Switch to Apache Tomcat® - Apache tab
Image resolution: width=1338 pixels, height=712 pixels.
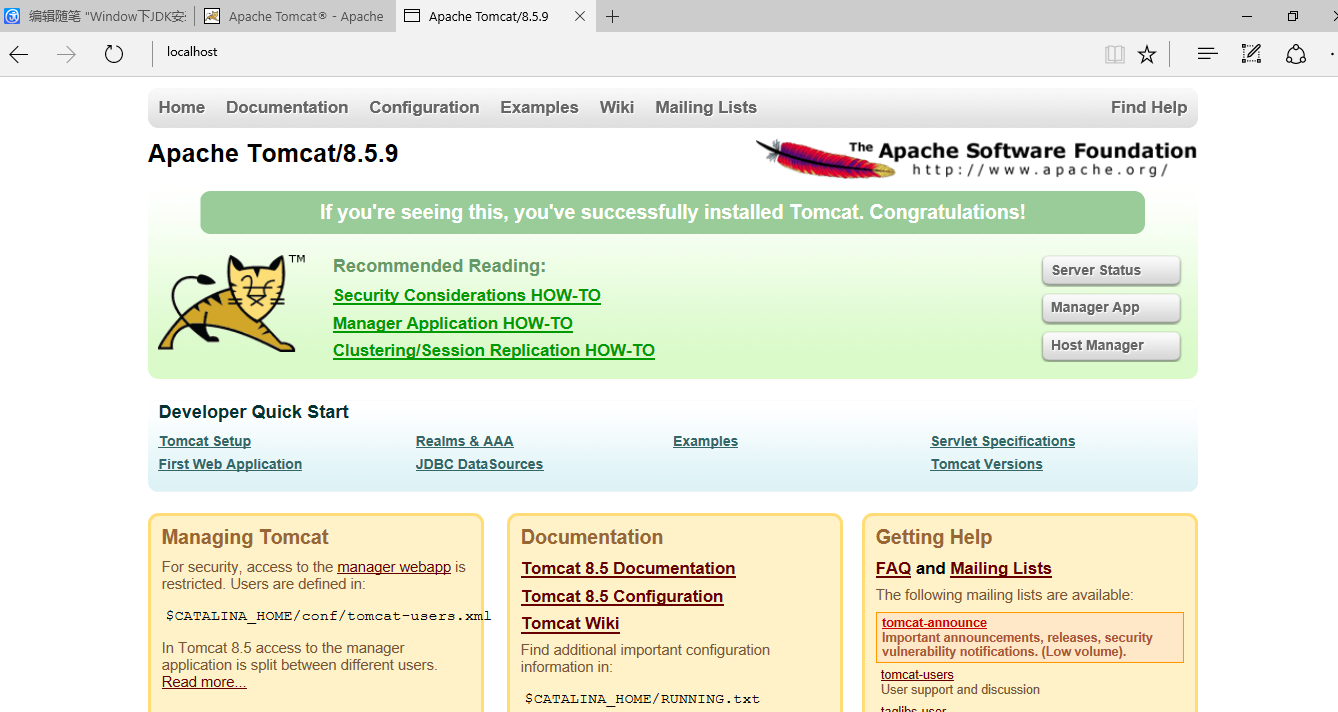pos(295,16)
